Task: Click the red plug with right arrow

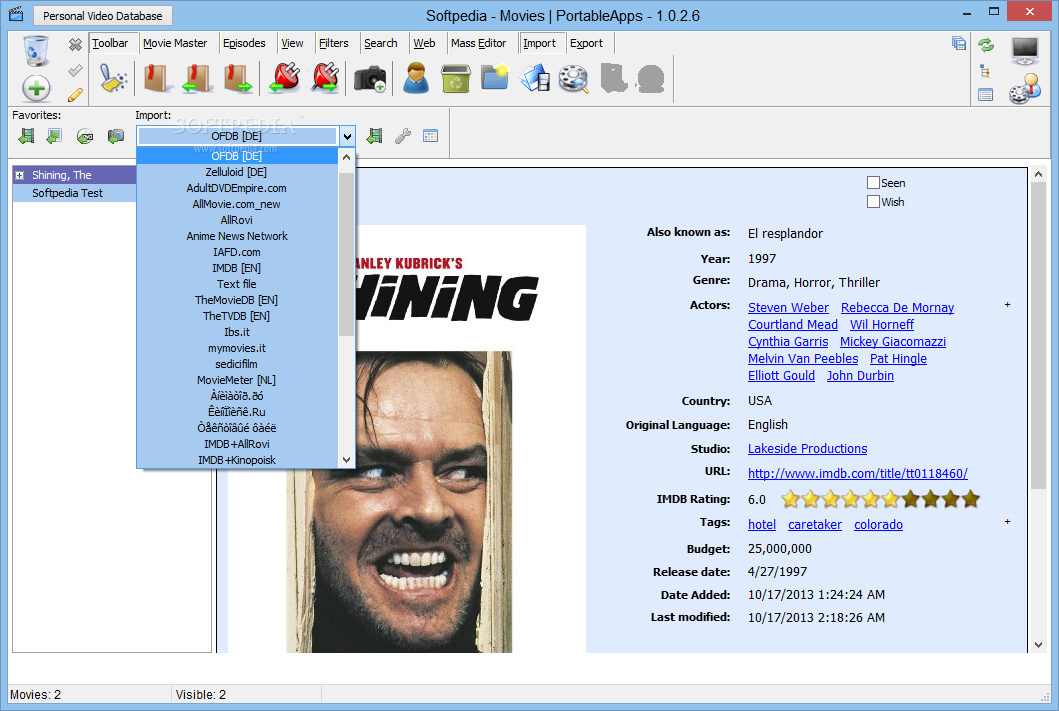Action: 326,78
